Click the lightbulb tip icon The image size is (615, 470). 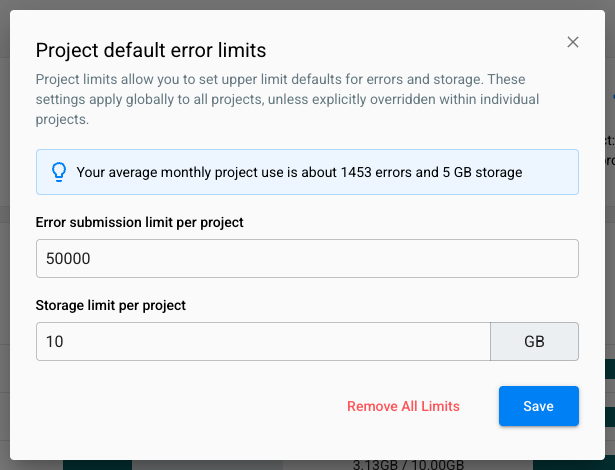coord(59,172)
